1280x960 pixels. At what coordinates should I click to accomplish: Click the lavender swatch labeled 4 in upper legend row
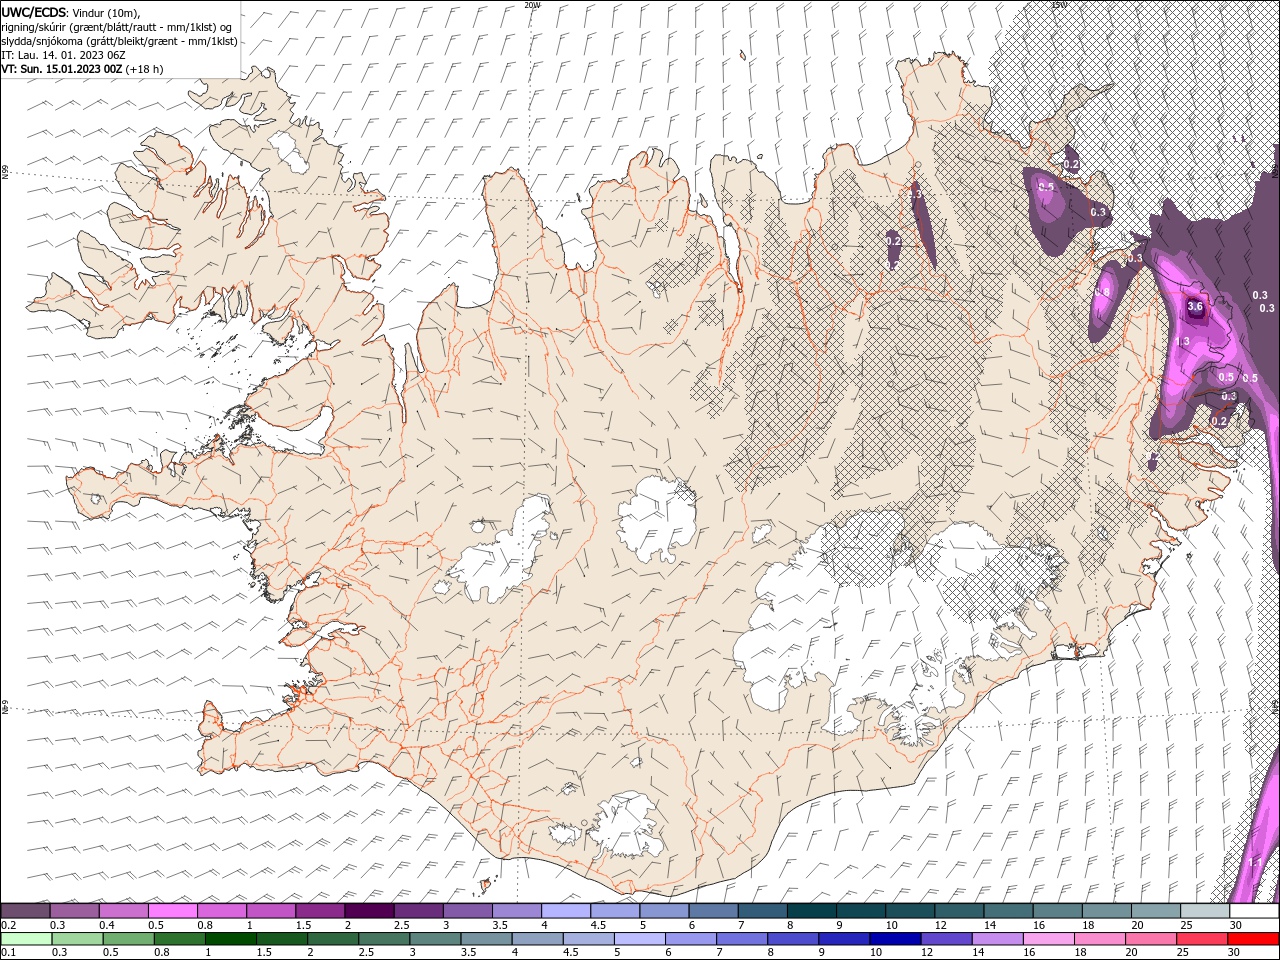[566, 911]
